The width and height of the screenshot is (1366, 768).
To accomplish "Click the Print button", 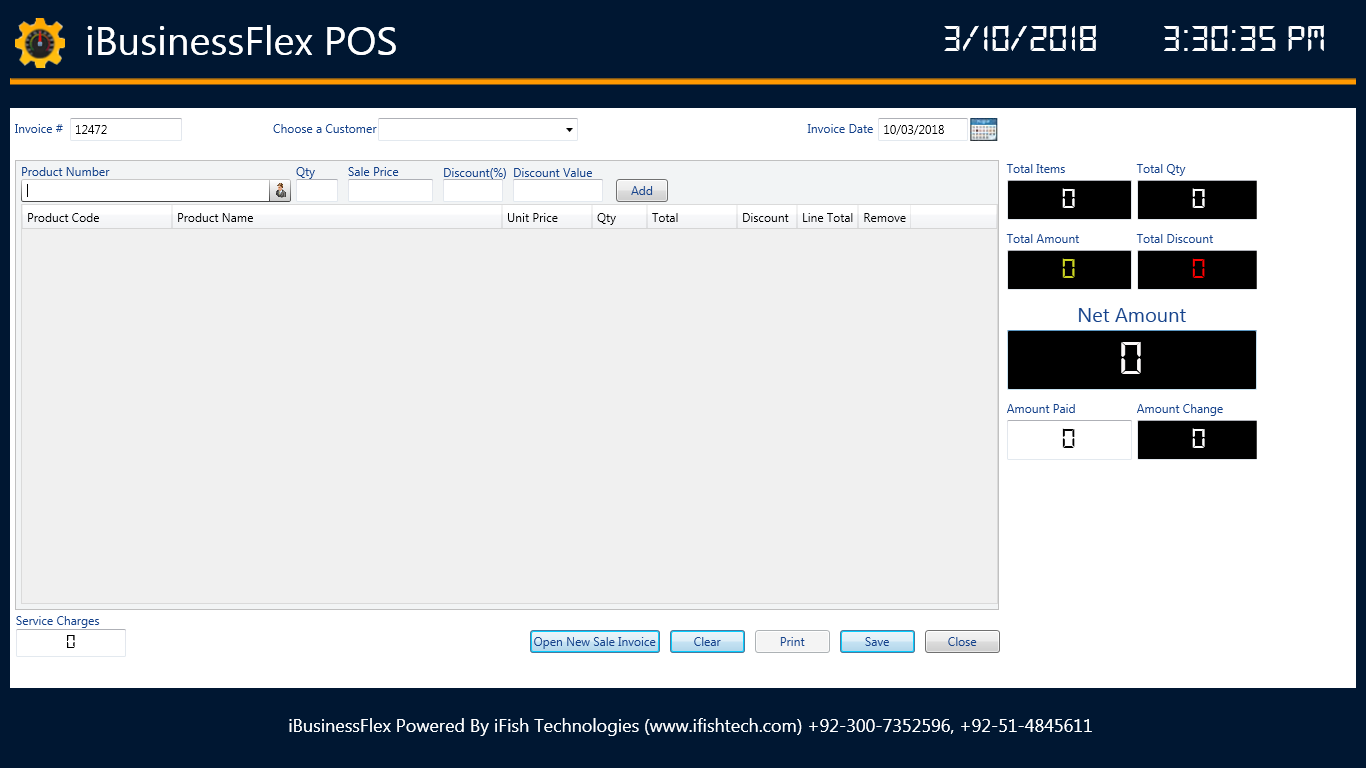I will click(792, 642).
